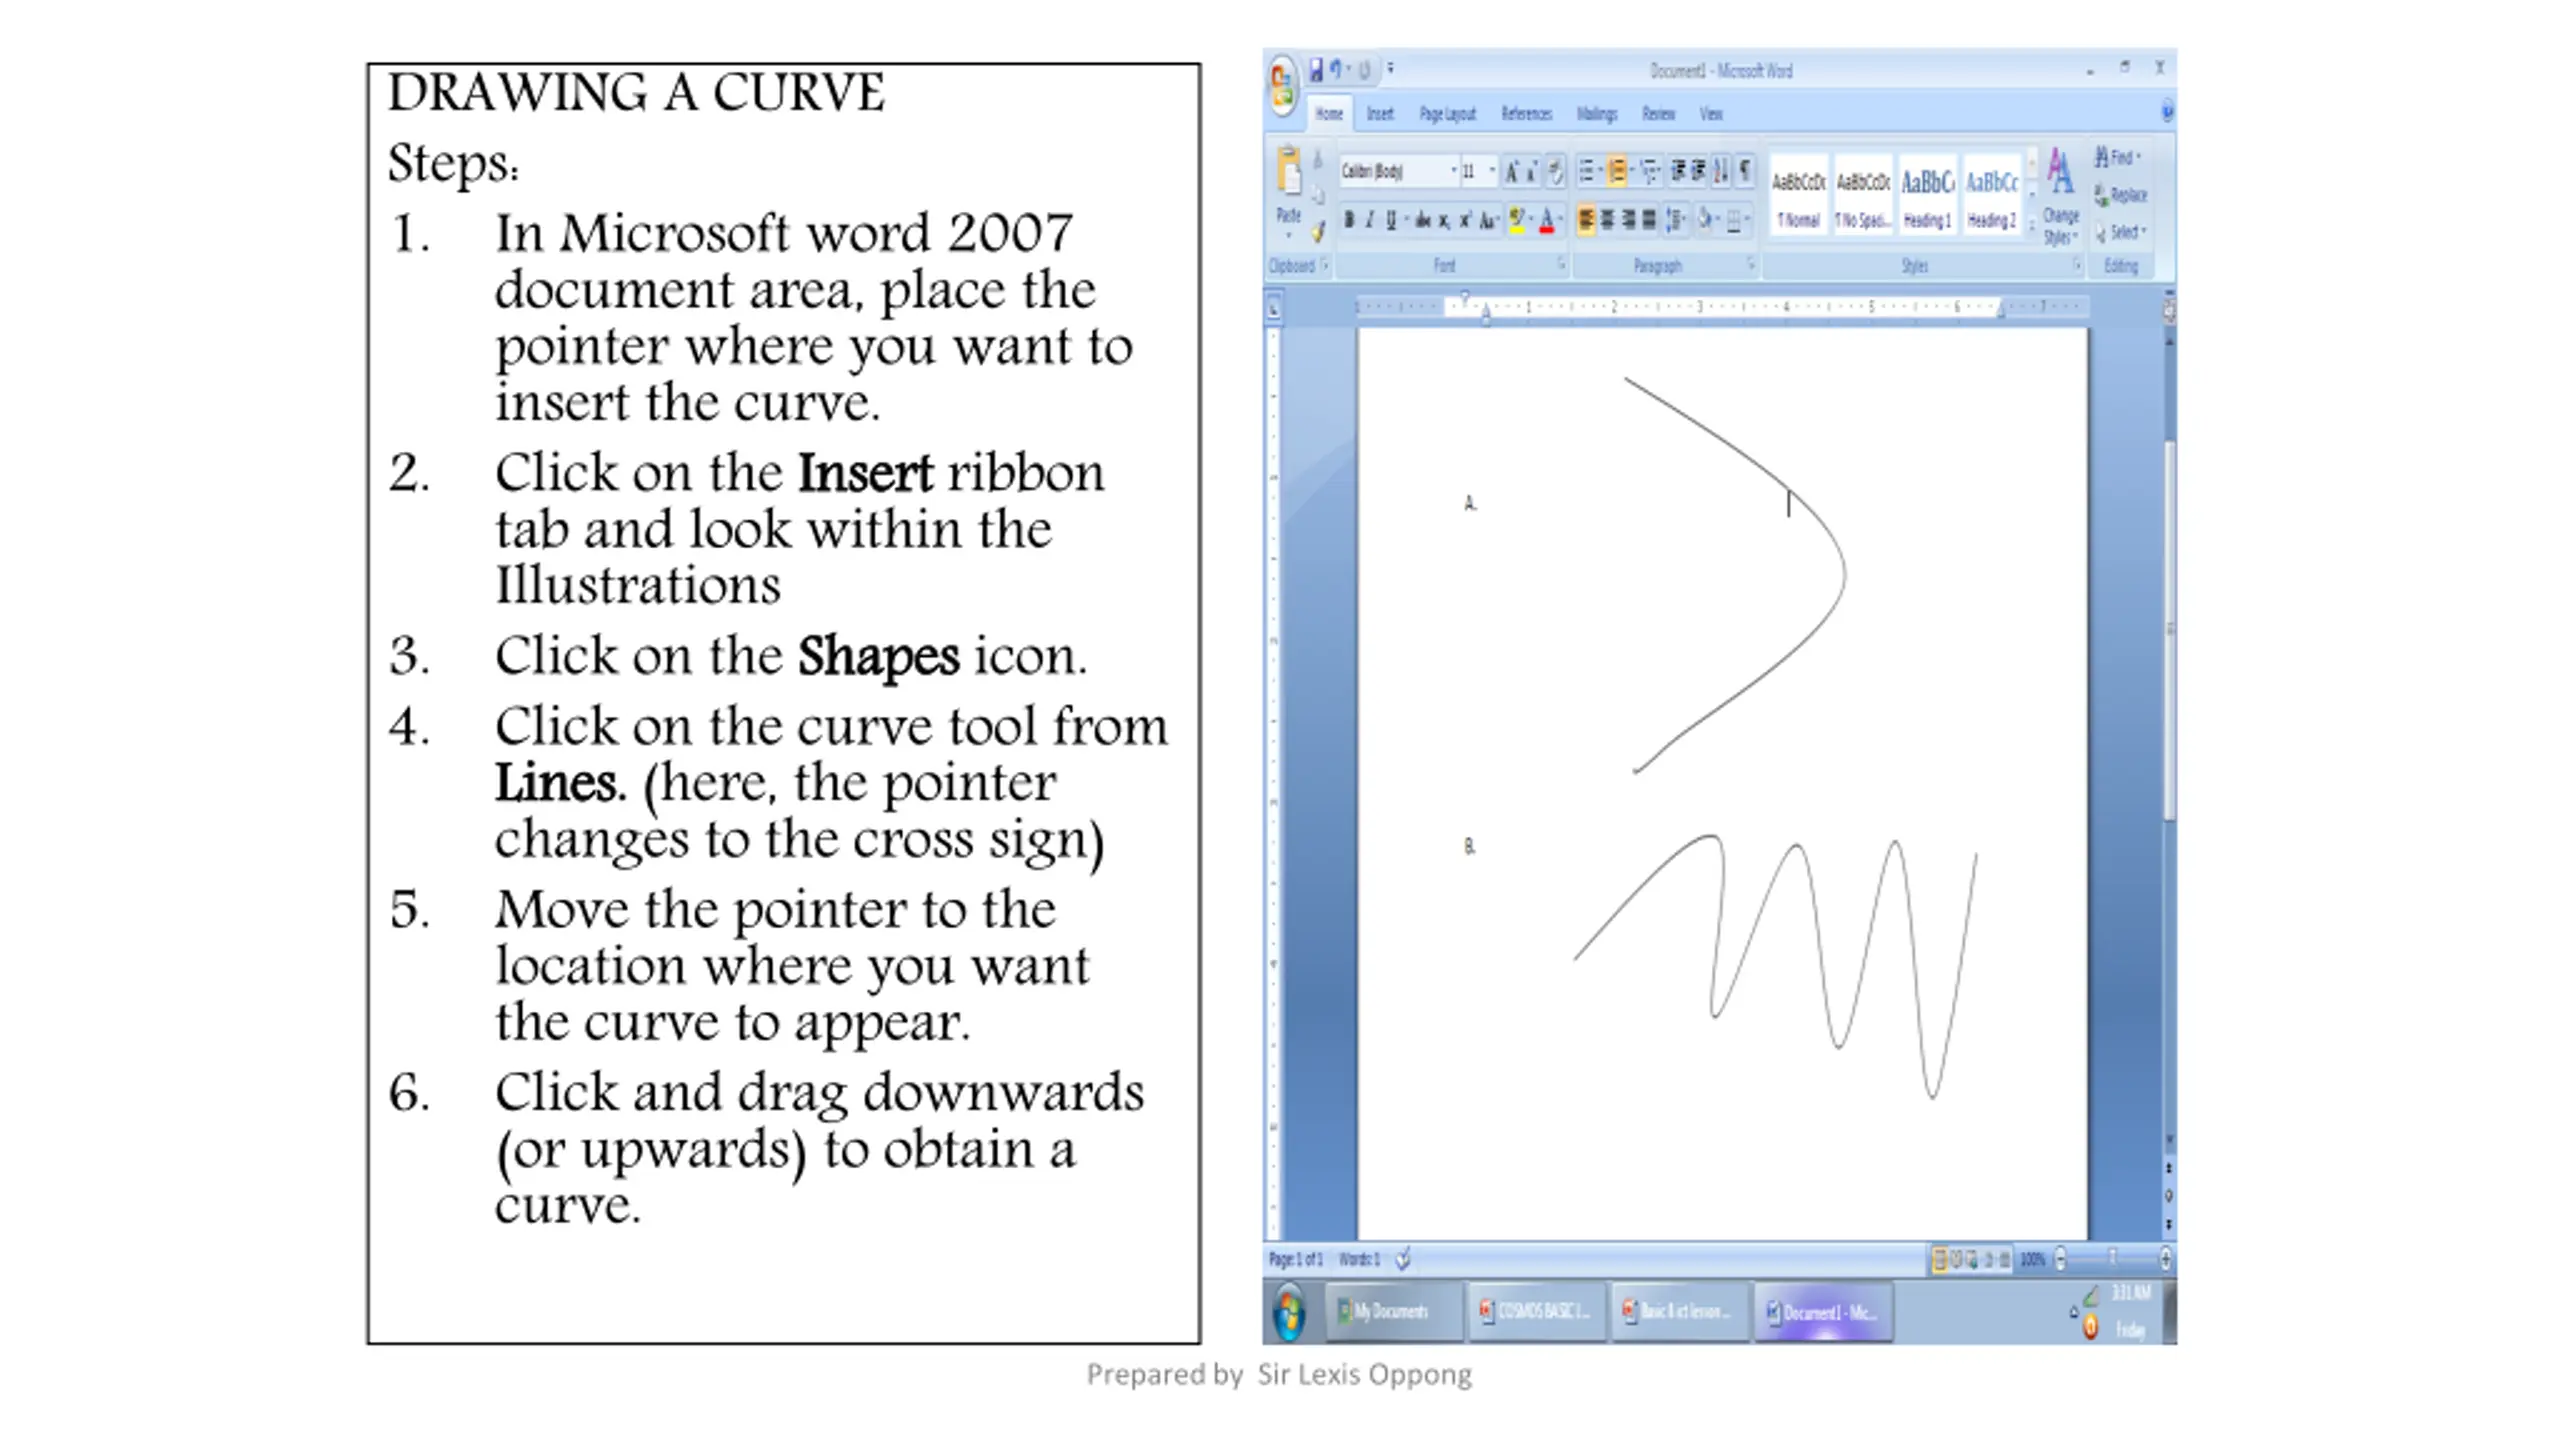Open the Page Layout tab
This screenshot has height=1440, width=2560.
point(1448,113)
